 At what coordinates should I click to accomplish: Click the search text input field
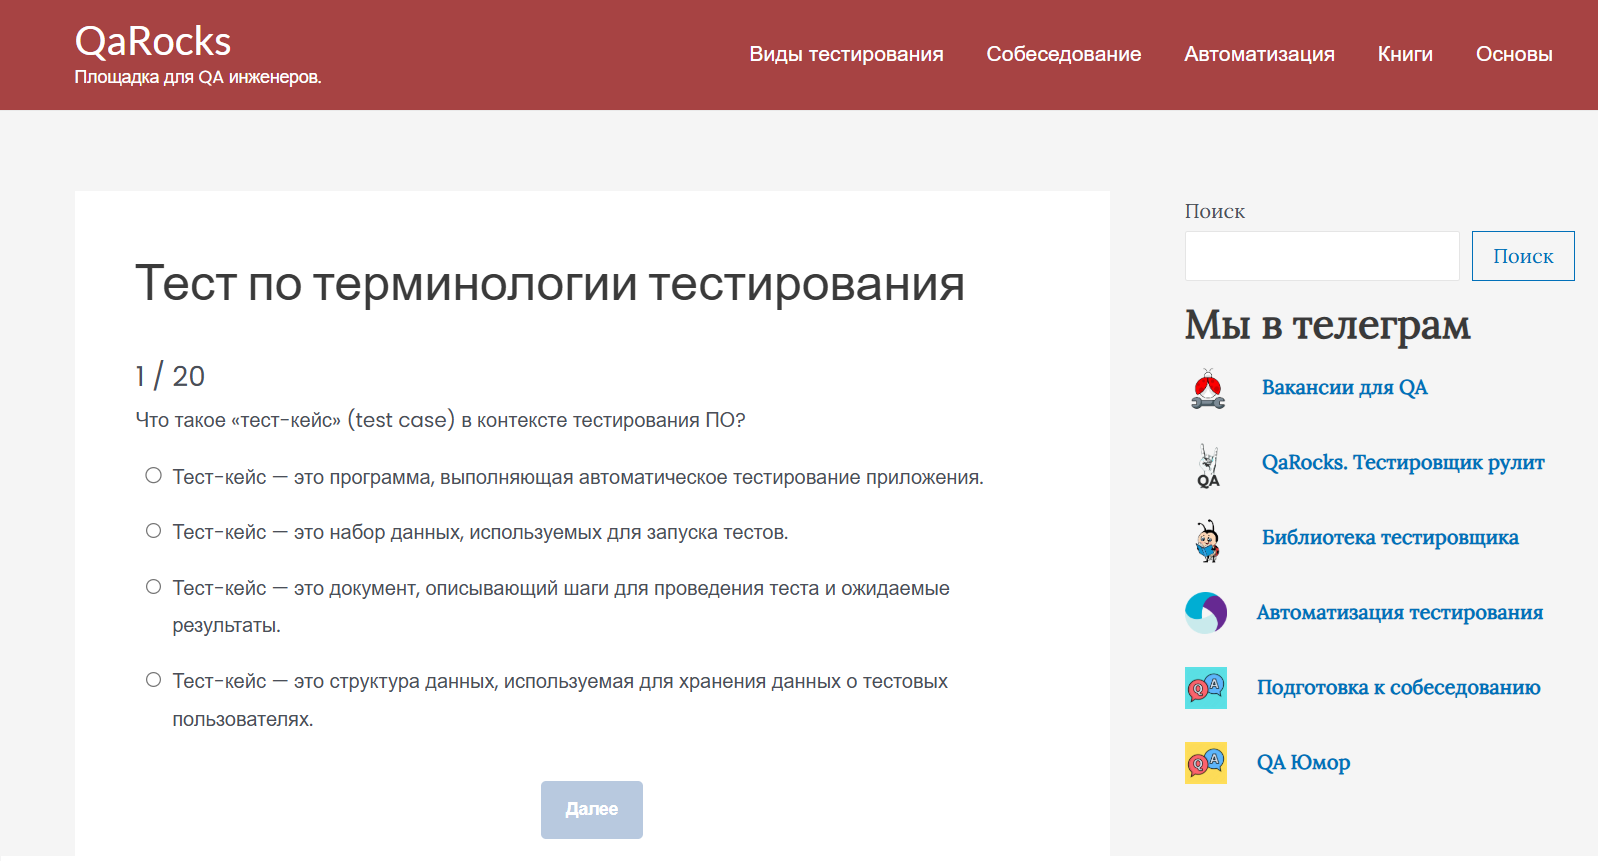(1321, 256)
